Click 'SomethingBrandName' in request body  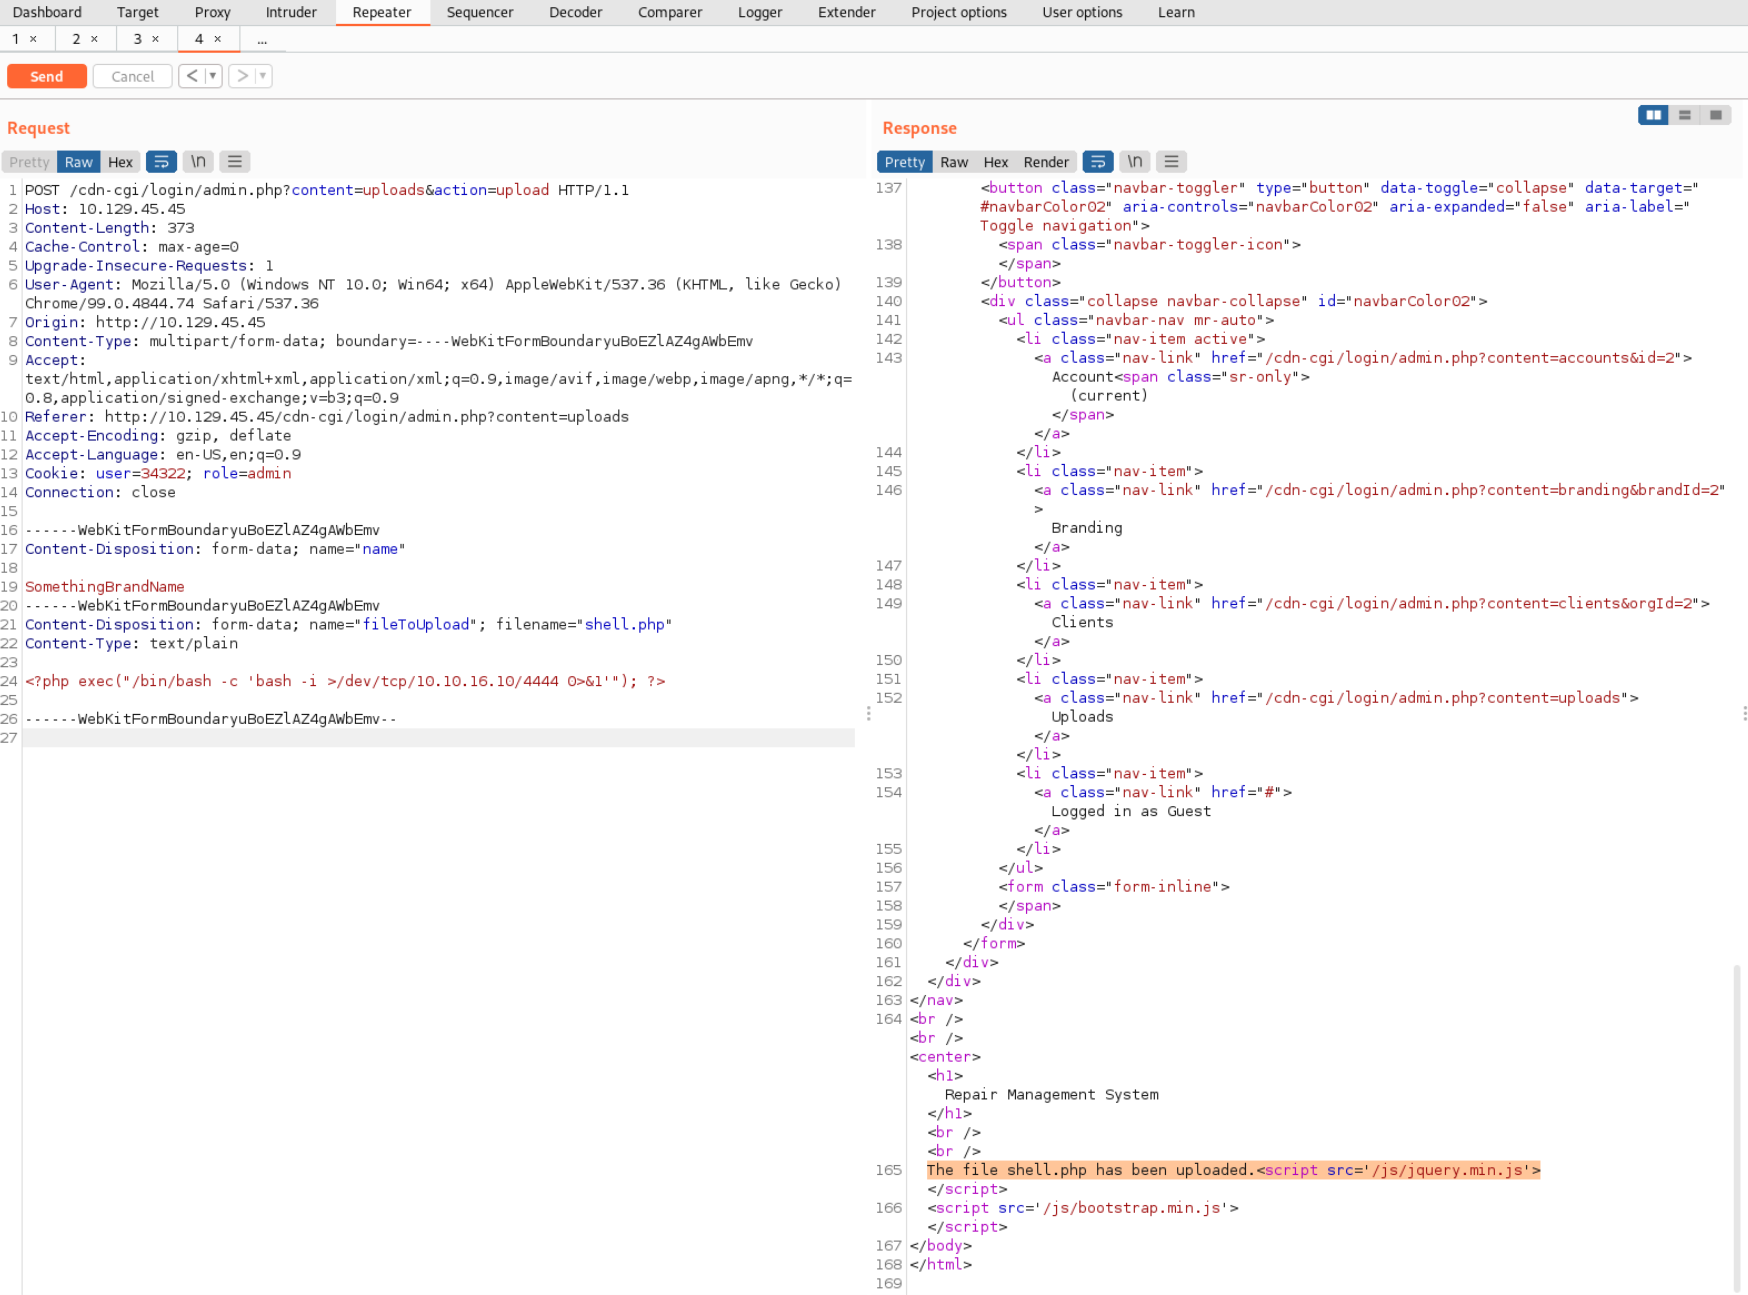(105, 587)
